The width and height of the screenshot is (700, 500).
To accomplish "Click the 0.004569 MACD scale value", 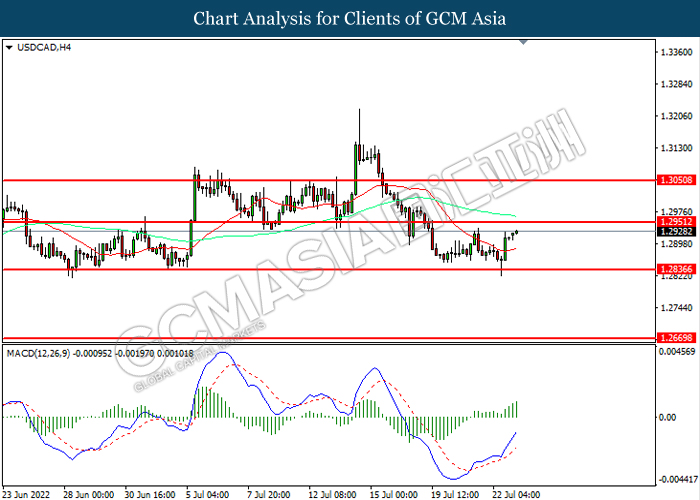I will pos(676,352).
